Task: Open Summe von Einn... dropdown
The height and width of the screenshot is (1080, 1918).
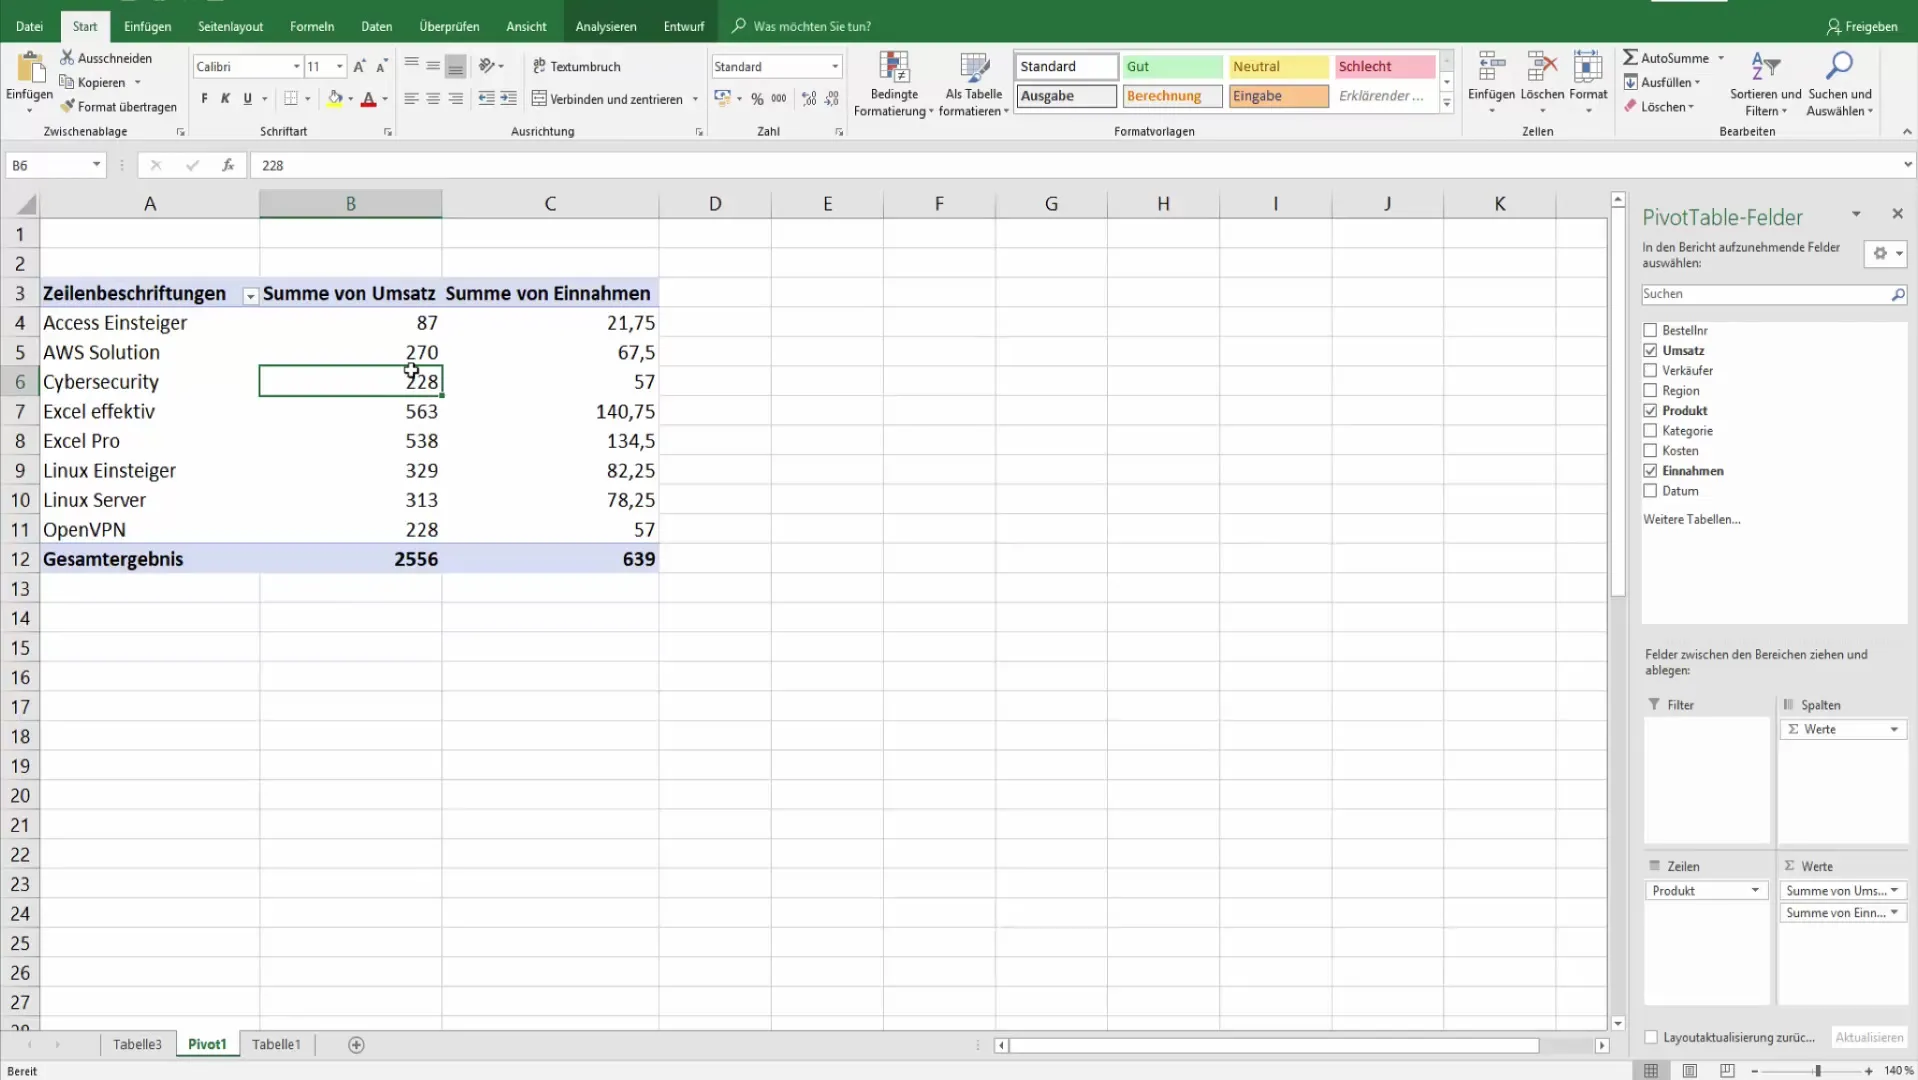Action: pyautogui.click(x=1894, y=912)
